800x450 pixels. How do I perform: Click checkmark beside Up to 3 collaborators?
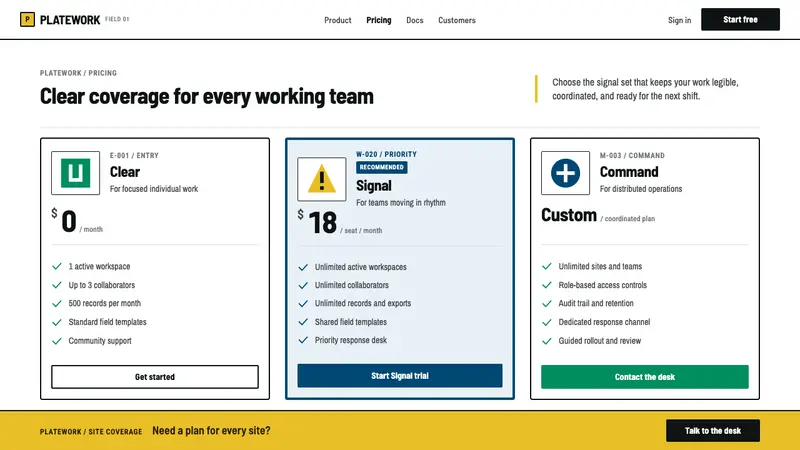coord(57,285)
